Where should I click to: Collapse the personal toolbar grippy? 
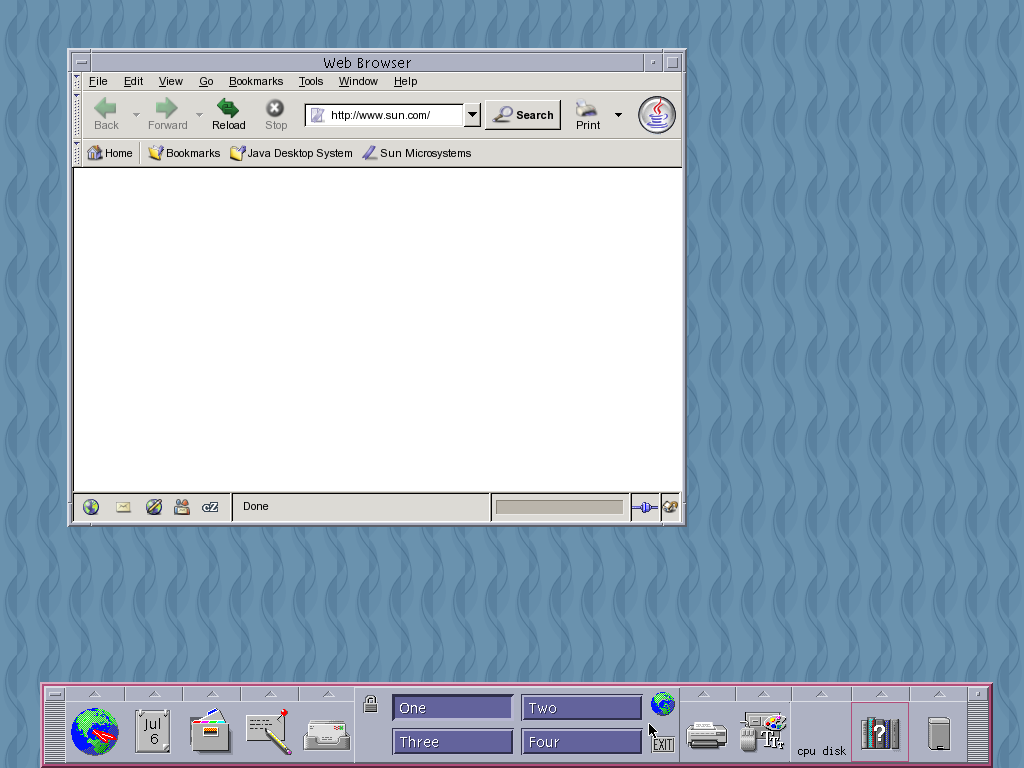[77, 153]
